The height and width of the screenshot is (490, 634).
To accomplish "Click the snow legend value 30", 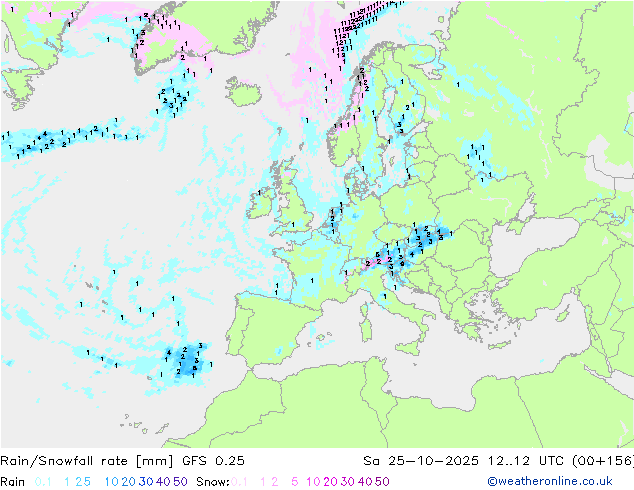I will [348, 482].
